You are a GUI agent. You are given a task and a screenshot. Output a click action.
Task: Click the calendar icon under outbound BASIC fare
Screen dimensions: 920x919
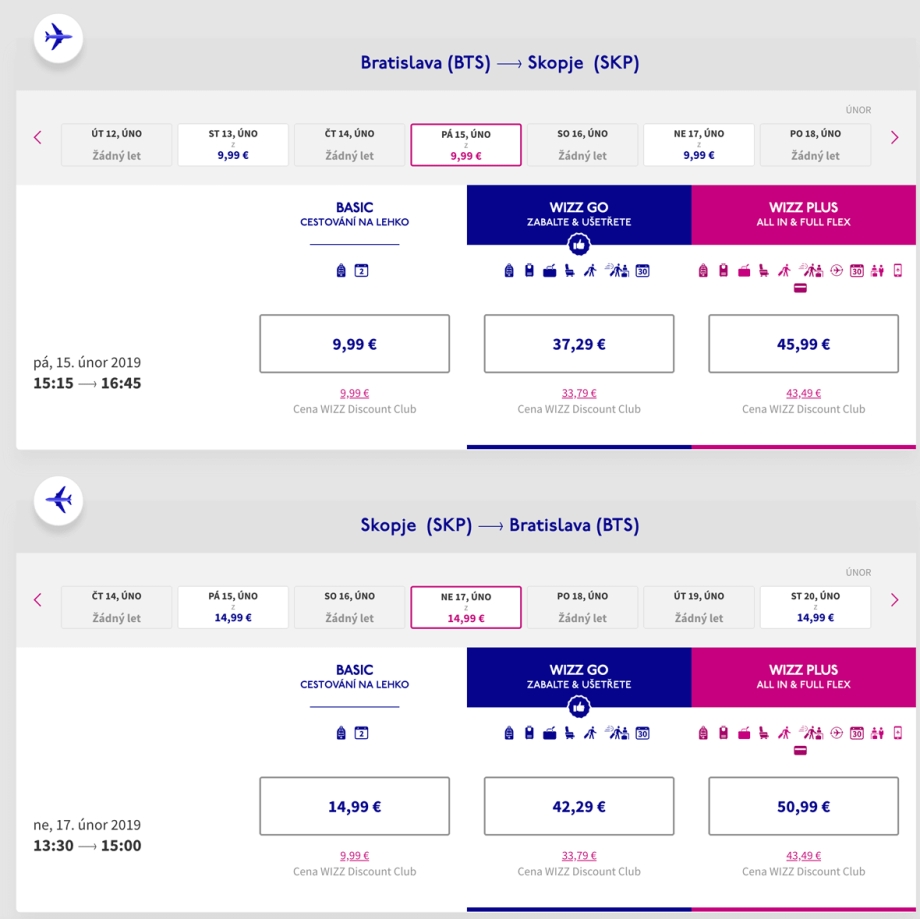click(362, 270)
